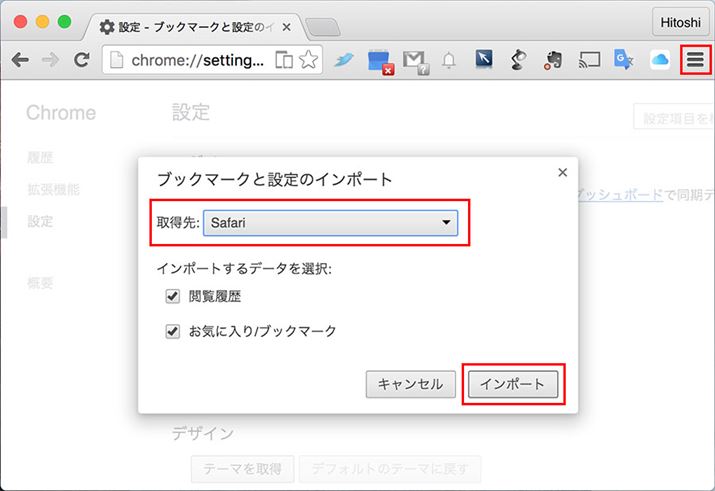The image size is (715, 491).
Task: Toggle the お気に入り/ブックマーク checkbox
Action: (172, 331)
